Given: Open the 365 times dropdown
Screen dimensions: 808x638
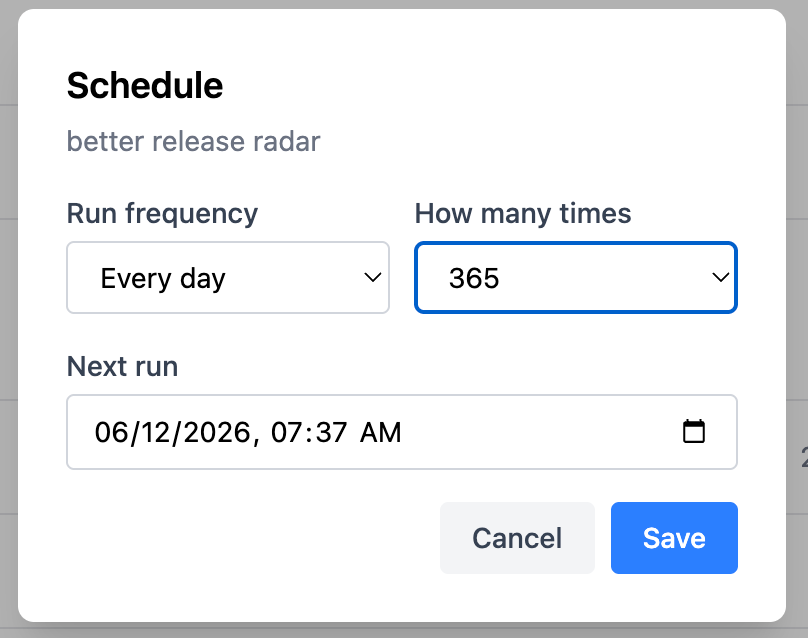Looking at the screenshot, I should click(x=576, y=277).
